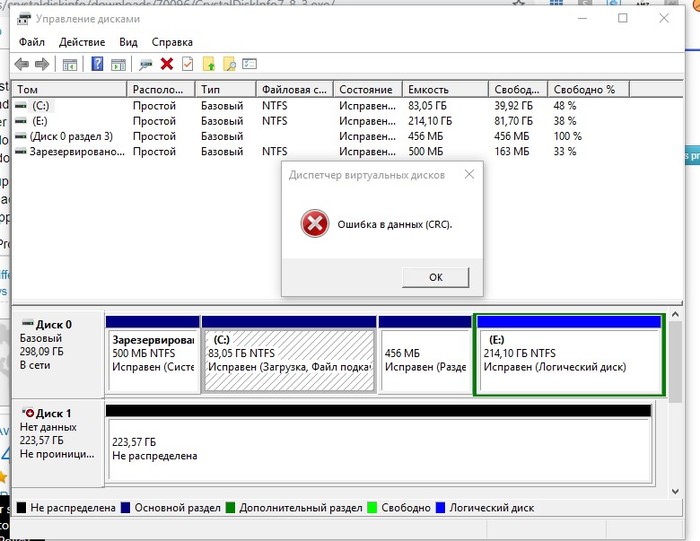Select the 223,57 ГБ unallocated space on Диск 1
Screen dimensions: 700x541
coord(378,447)
